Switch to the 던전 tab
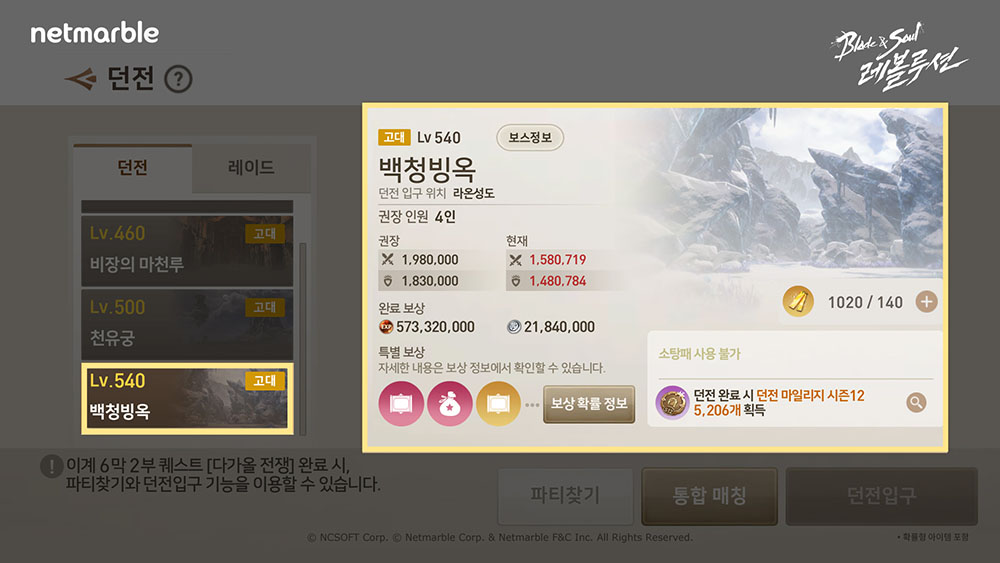Screen dimensions: 1000x563 click(x=133, y=168)
